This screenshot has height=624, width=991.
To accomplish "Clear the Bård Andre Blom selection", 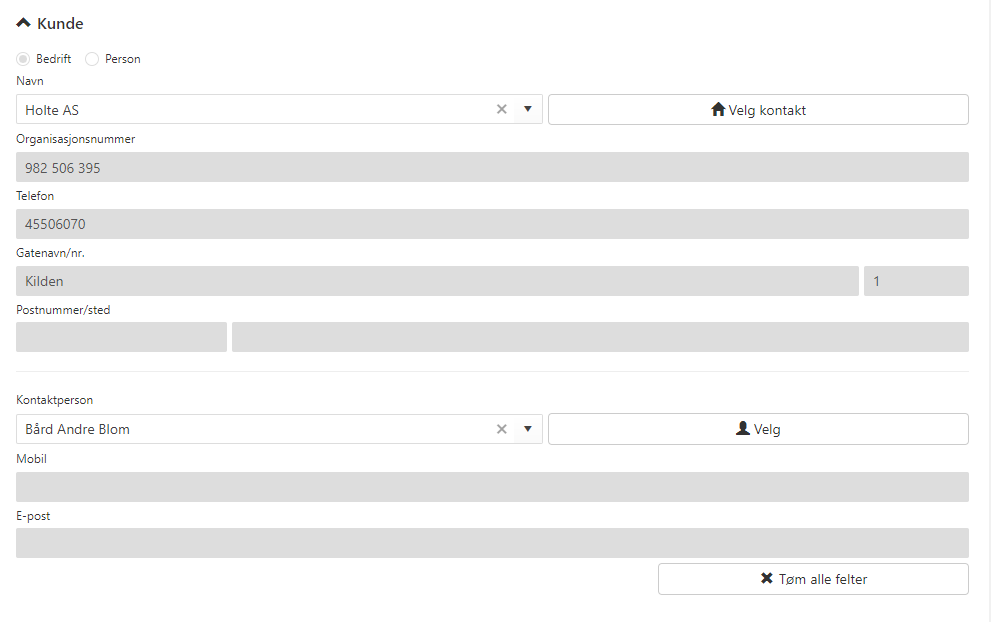I will click(x=502, y=430).
